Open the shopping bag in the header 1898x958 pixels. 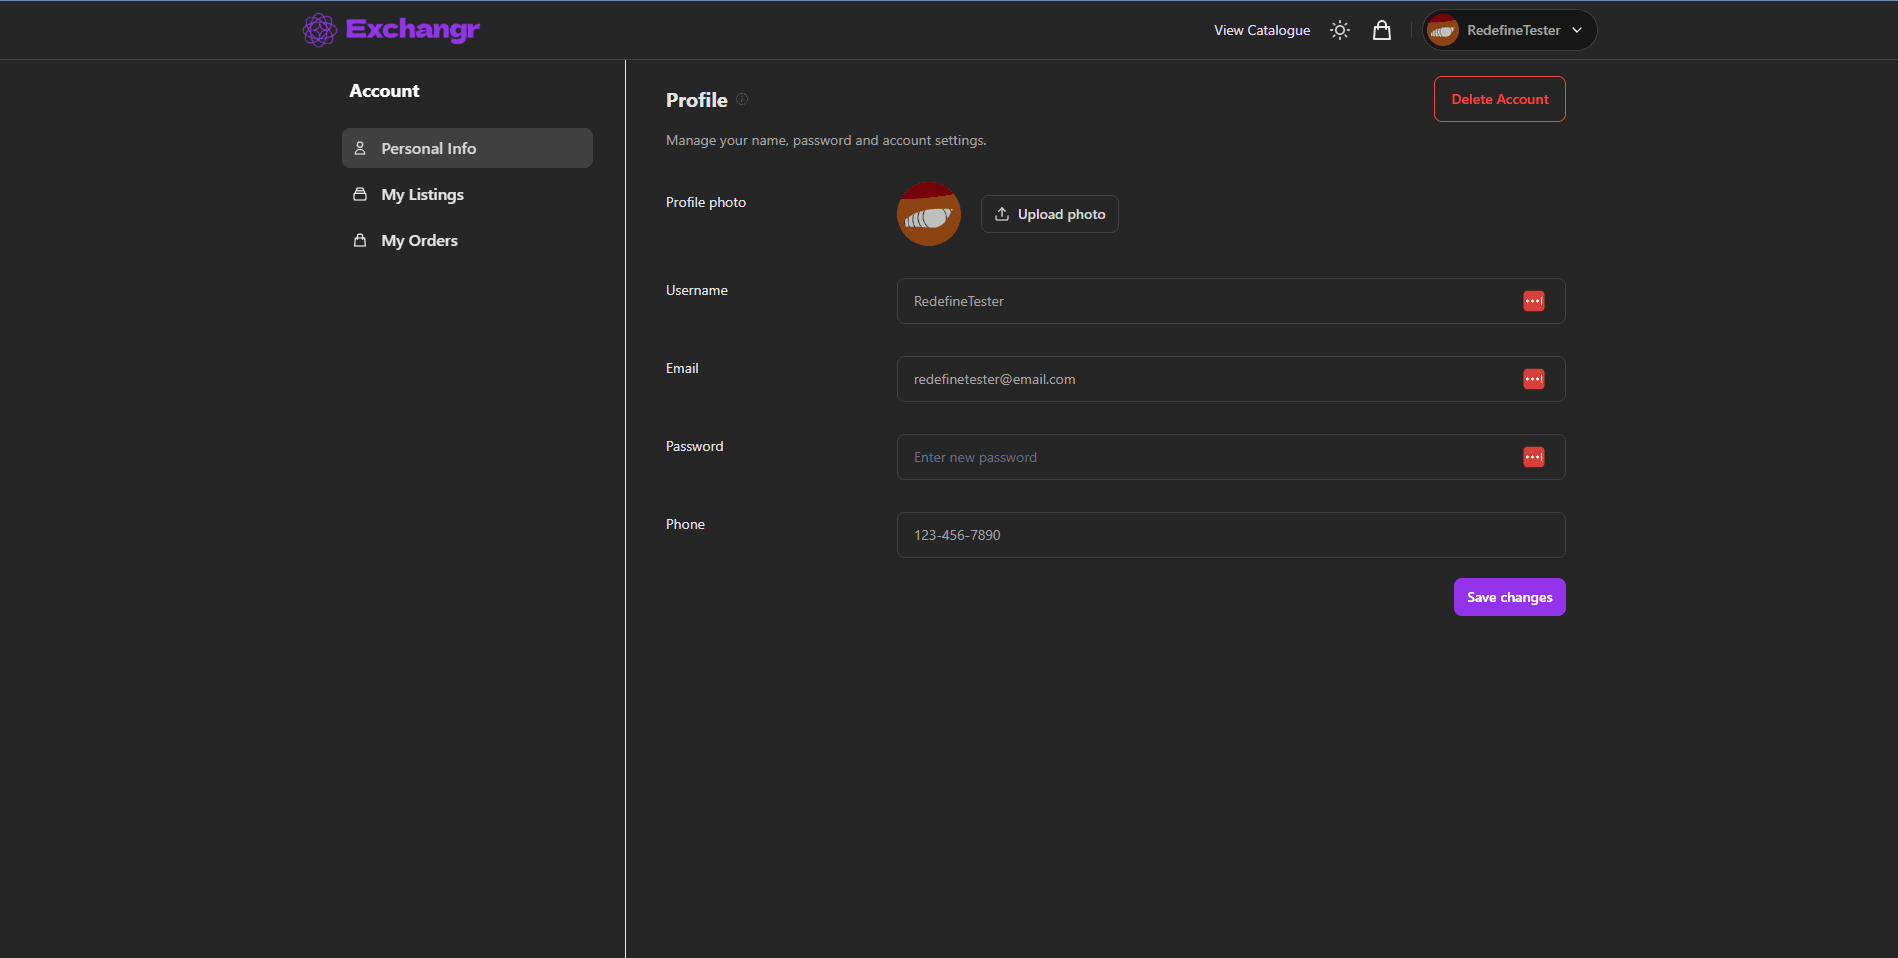1381,29
